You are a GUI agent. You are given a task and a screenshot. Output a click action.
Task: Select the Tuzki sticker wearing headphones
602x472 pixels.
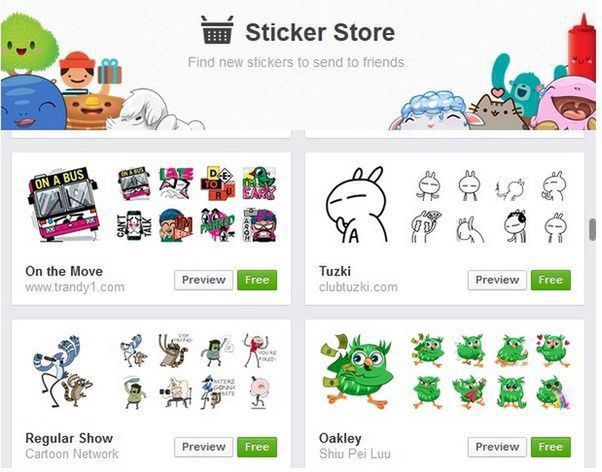(x=515, y=226)
